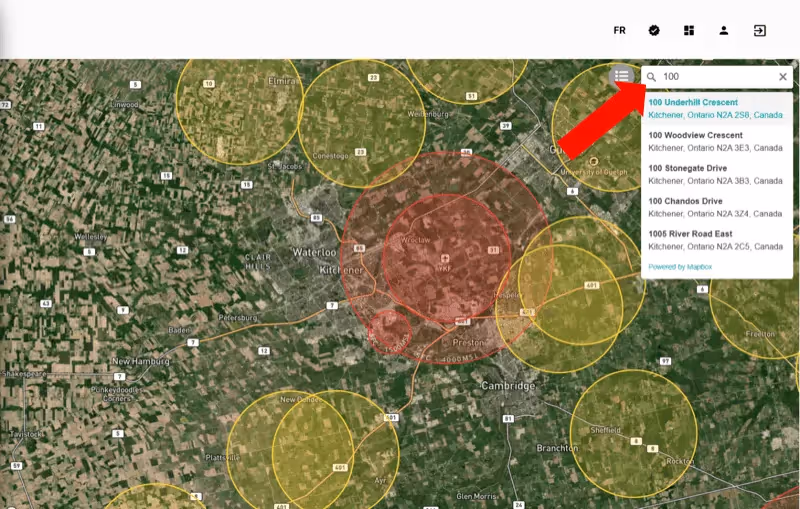The image size is (800, 509).
Task: Open the user profile icon
Action: 724,30
